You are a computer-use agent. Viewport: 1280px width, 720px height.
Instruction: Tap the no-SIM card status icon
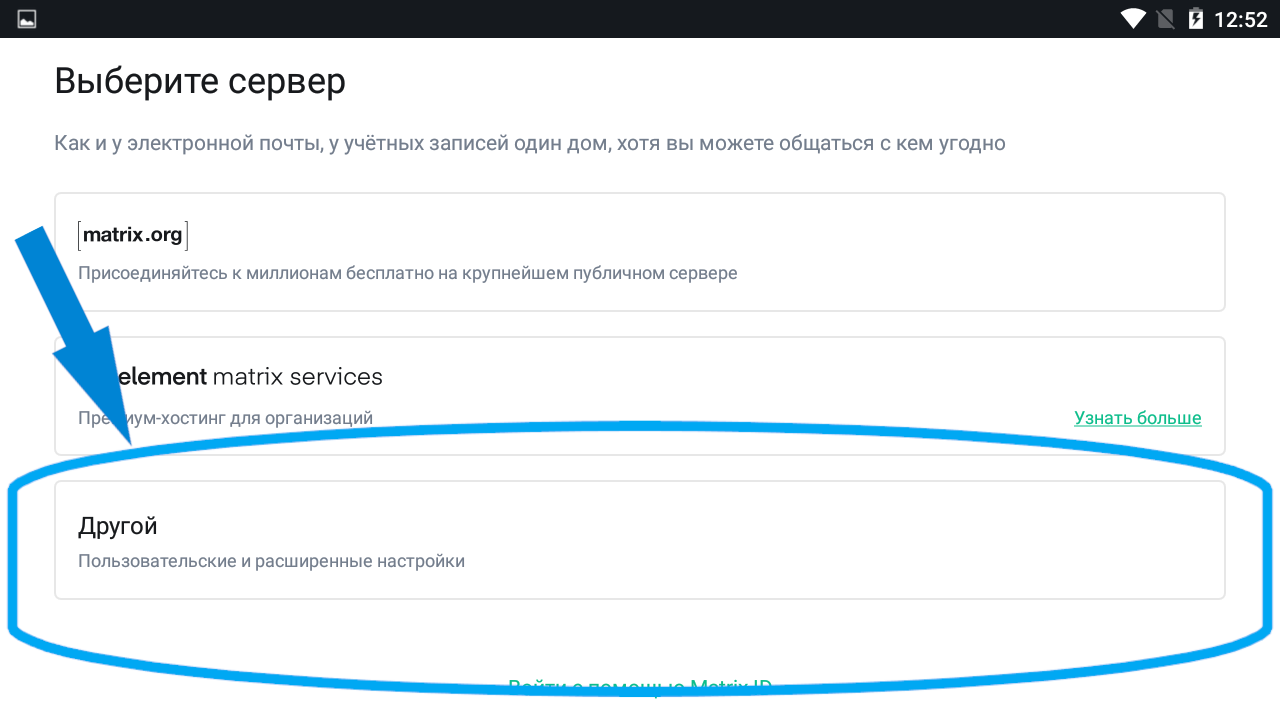[x=1164, y=19]
